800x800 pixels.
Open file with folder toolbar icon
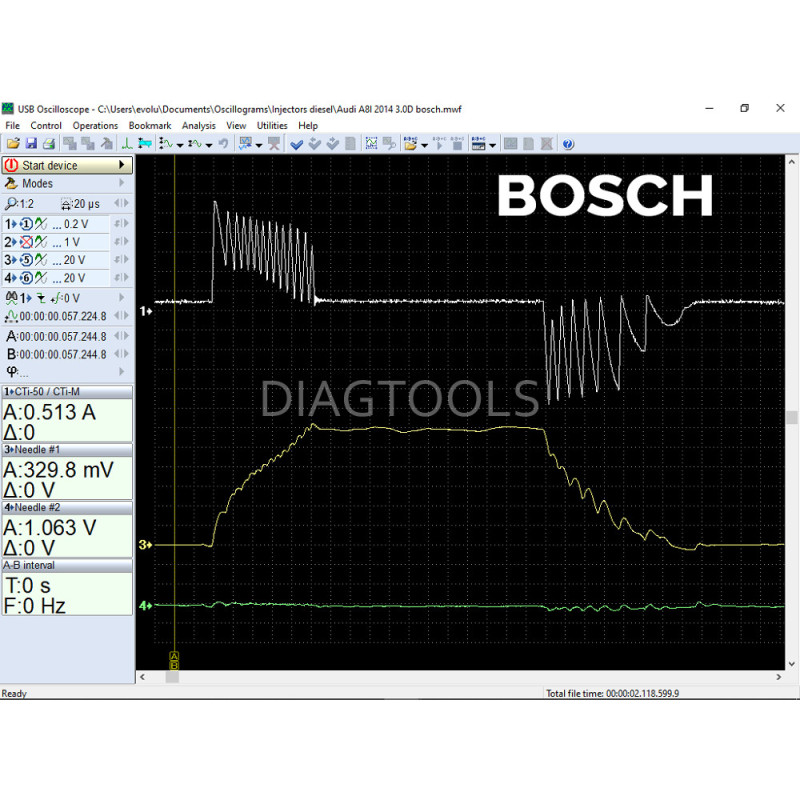[13, 144]
